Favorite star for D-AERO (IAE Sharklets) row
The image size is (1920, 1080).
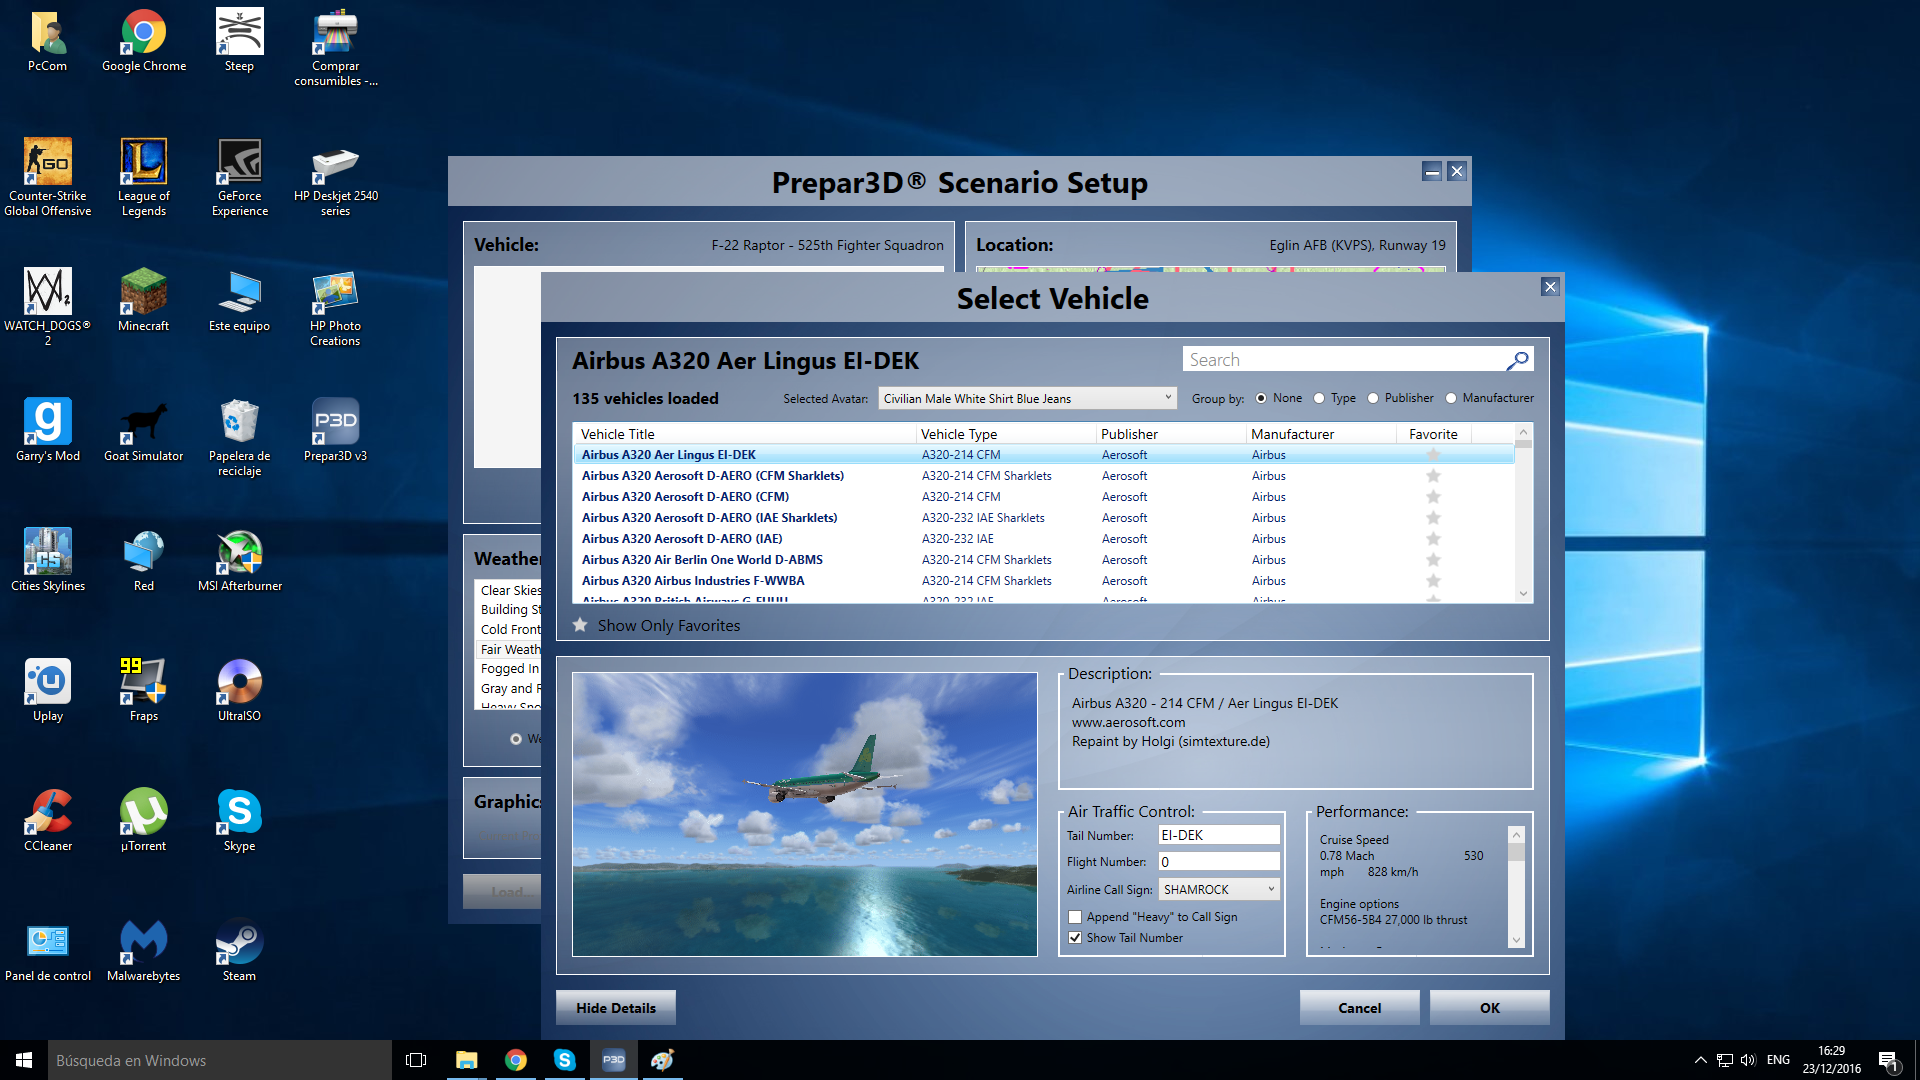1433,518
